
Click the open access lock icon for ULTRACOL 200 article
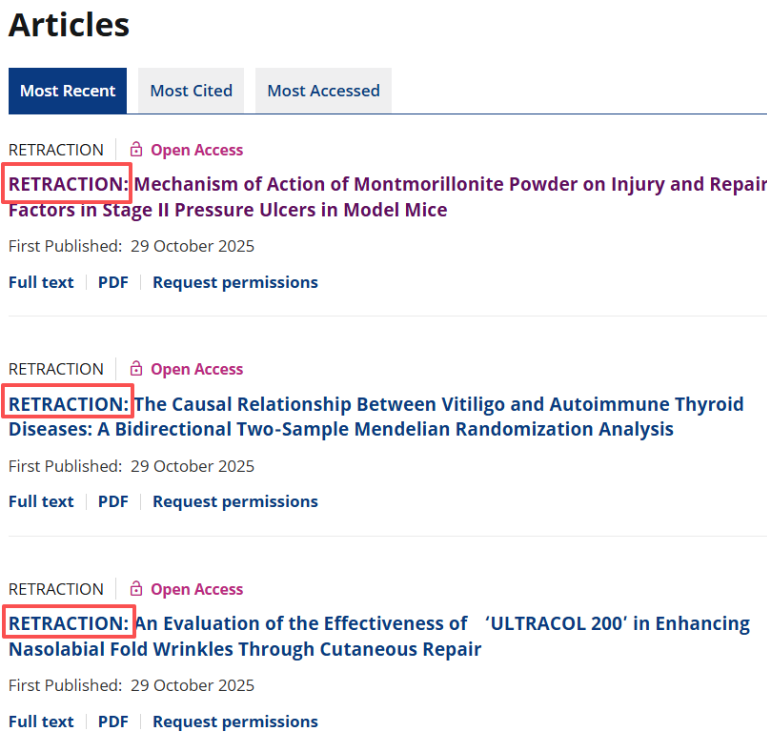(x=137, y=589)
